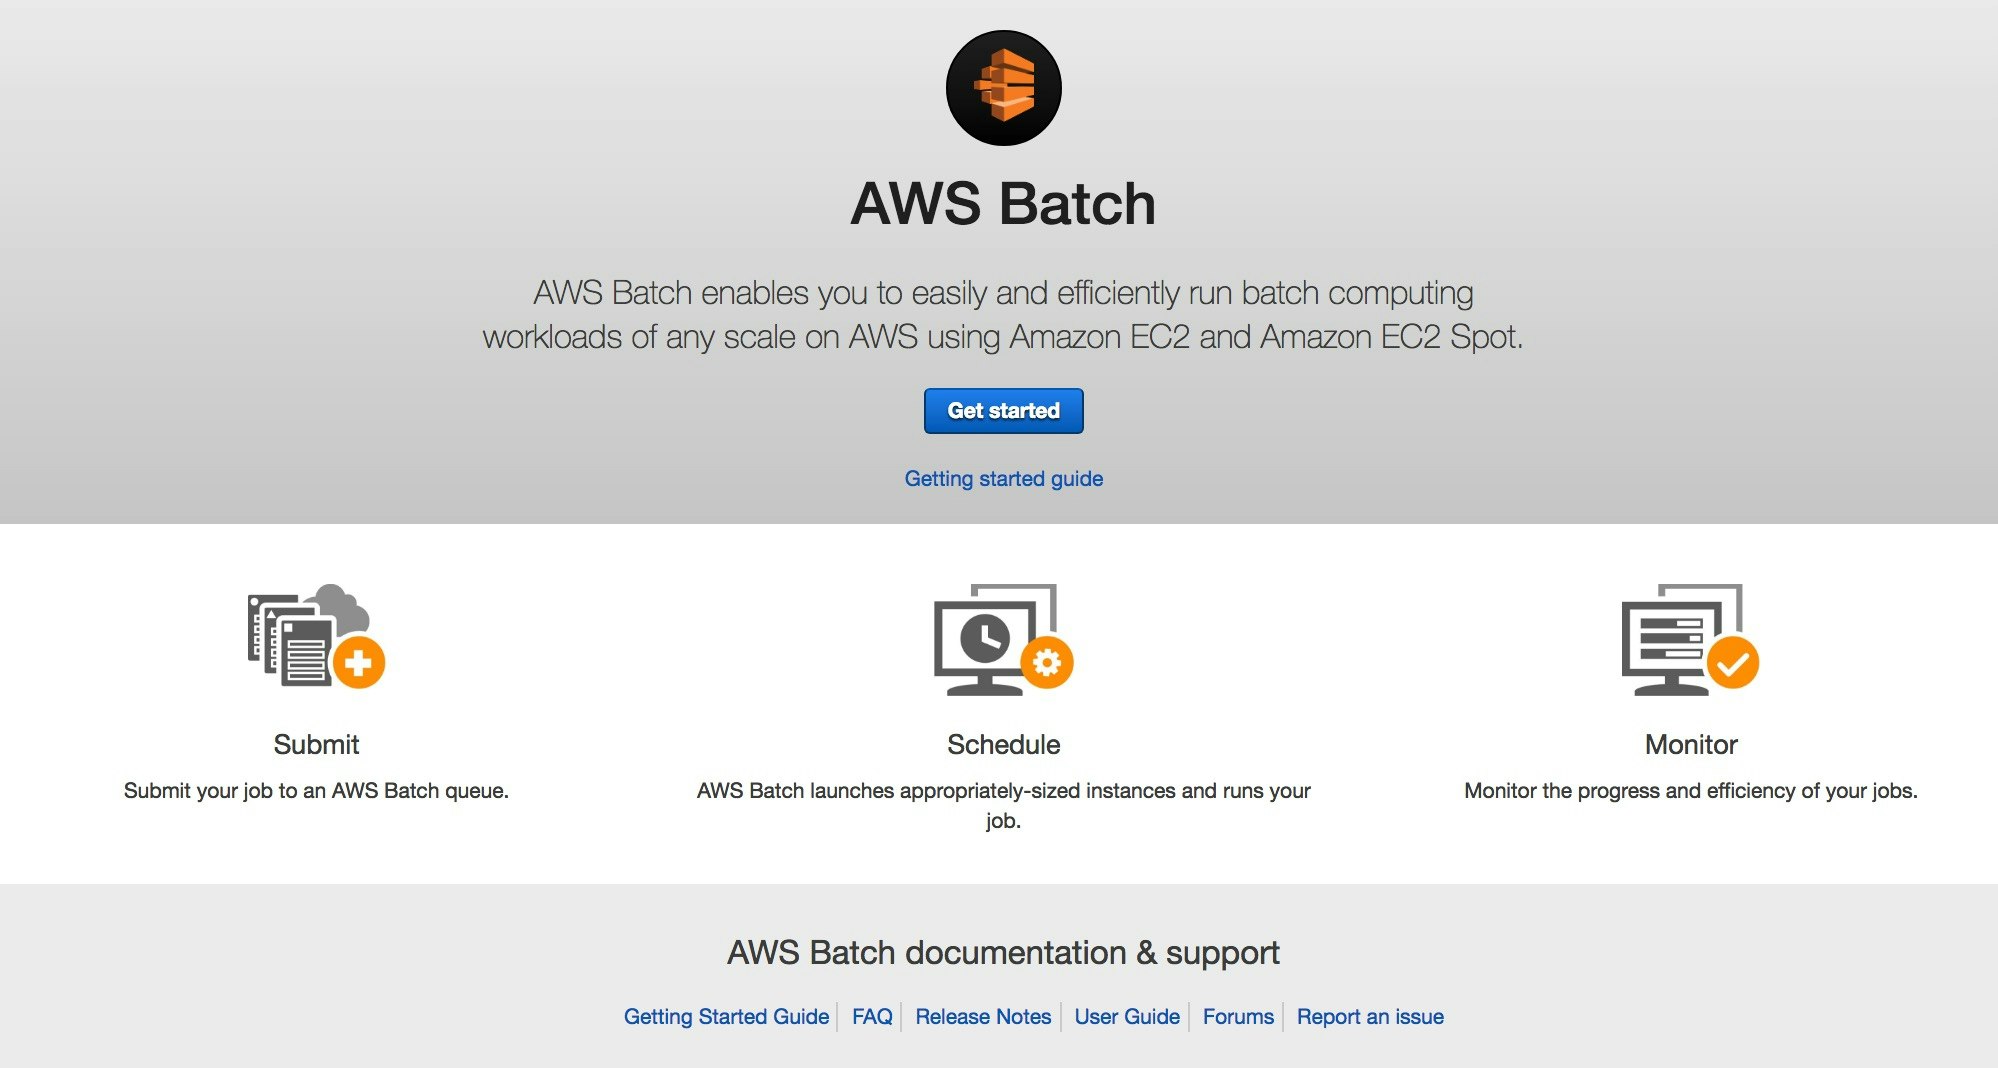Click the Schedule heading text

point(1003,745)
